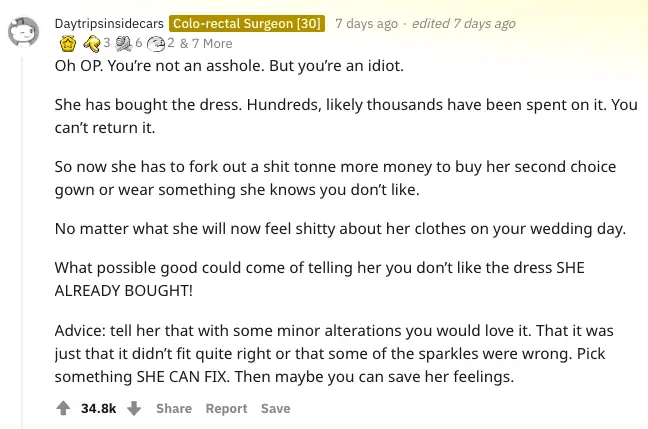This screenshot has height=429, width=648.
Task: Click the first gold award badge
Action: (68, 43)
